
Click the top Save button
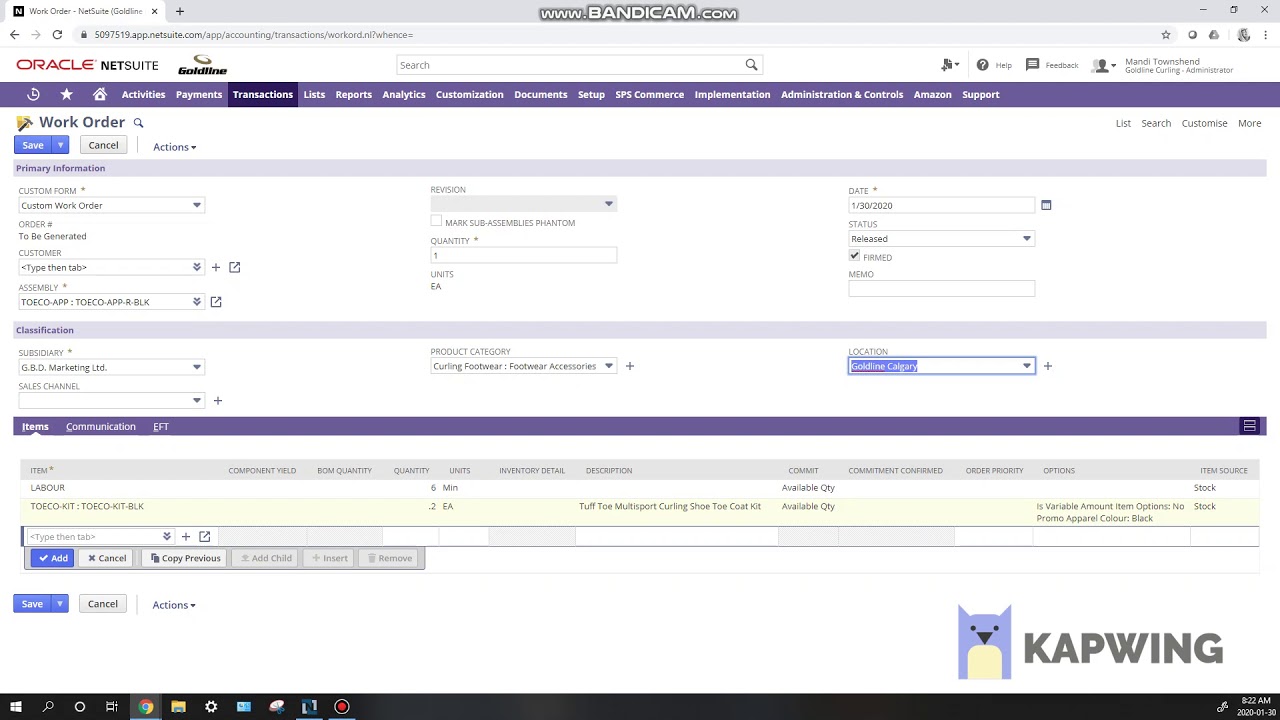pyautogui.click(x=33, y=145)
